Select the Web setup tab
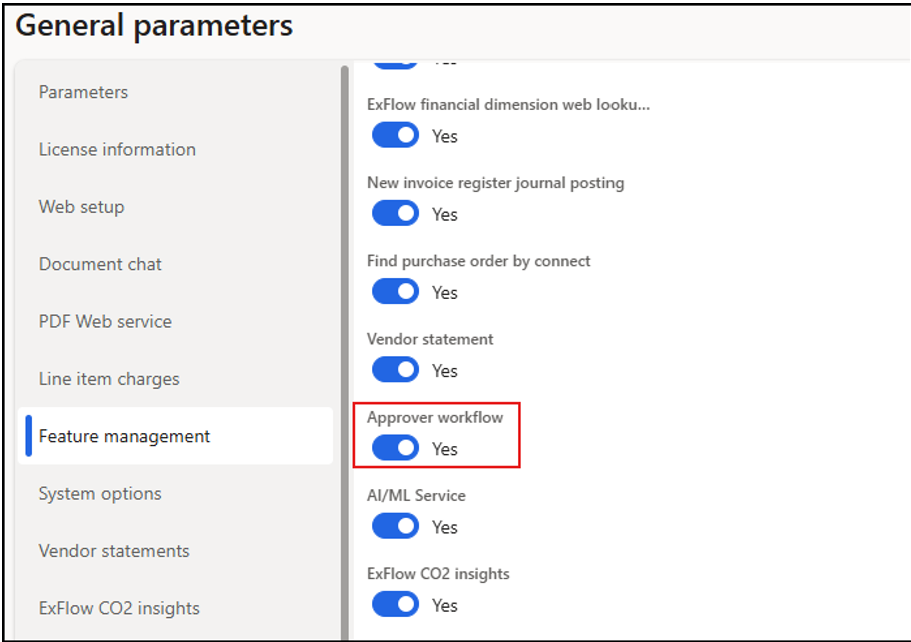The height and width of the screenshot is (642, 911). [81, 207]
